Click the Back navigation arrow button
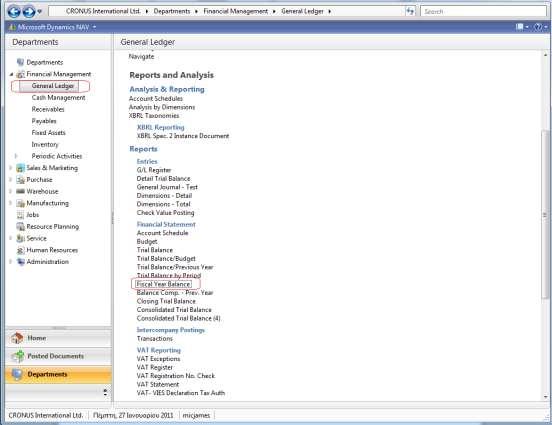The image size is (552, 425). [14, 12]
